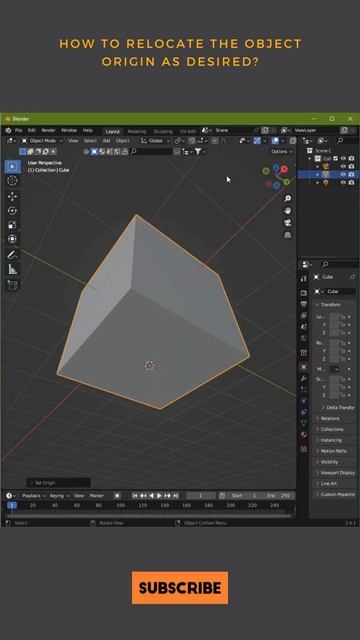The height and width of the screenshot is (640, 360).
Task: Open the Physics properties tab
Action: pyautogui.click(x=304, y=401)
